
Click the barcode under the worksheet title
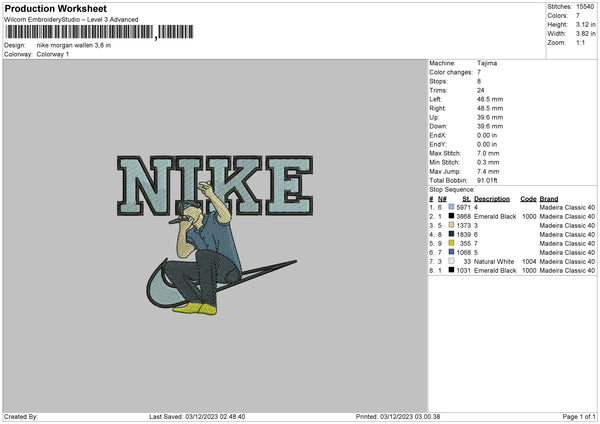[99, 32]
